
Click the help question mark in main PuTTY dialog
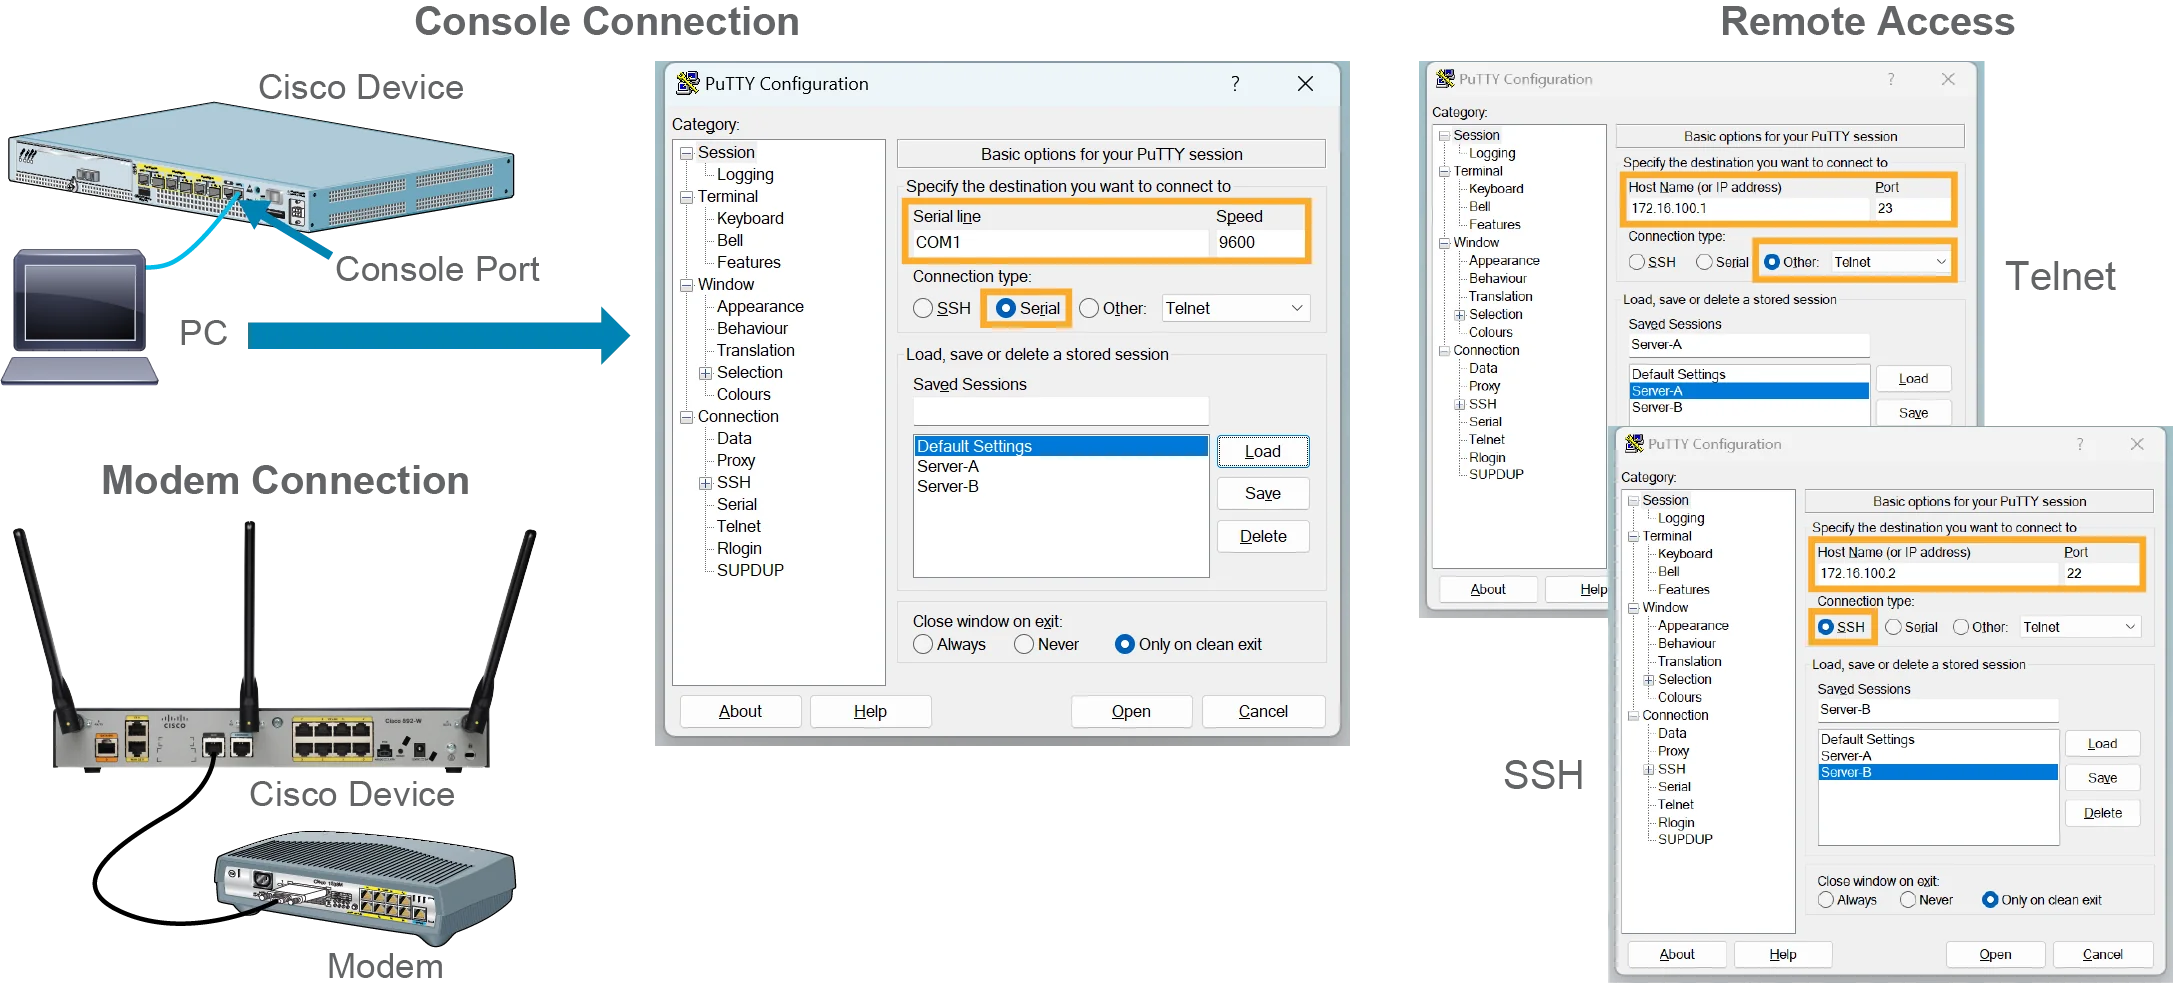pyautogui.click(x=1235, y=84)
